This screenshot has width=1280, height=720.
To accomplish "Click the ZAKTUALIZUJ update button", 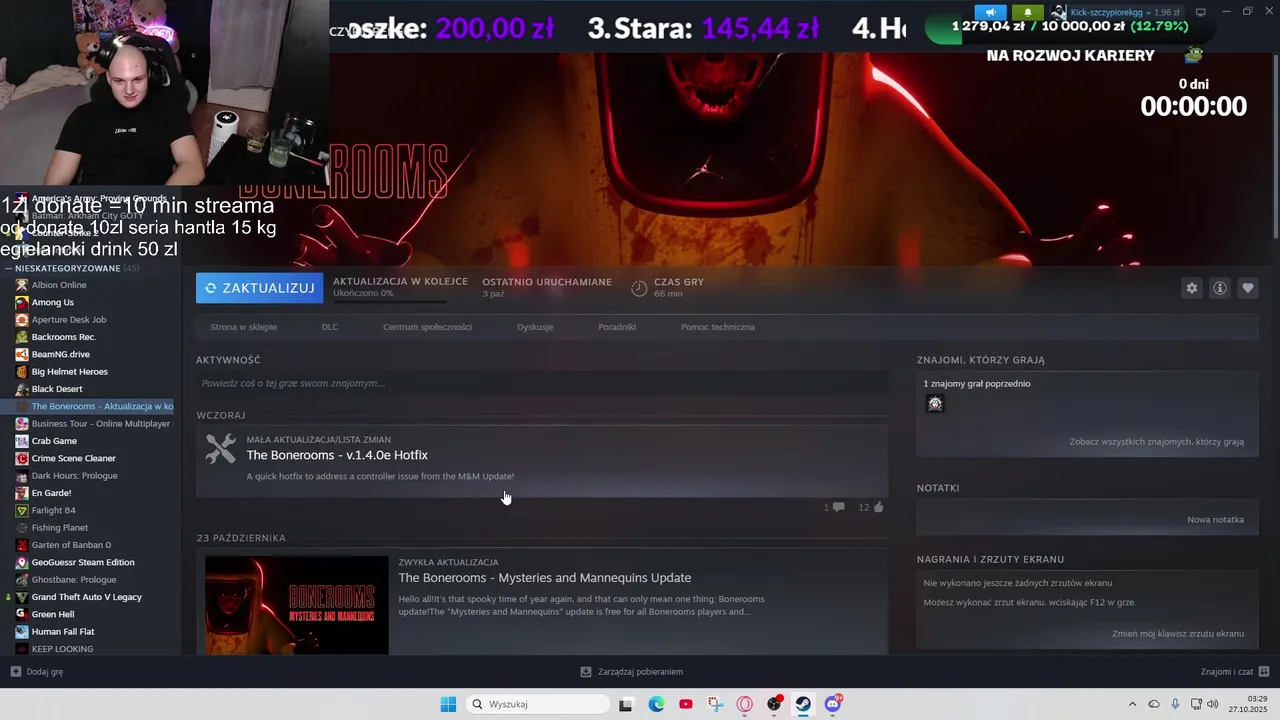I will point(259,288).
